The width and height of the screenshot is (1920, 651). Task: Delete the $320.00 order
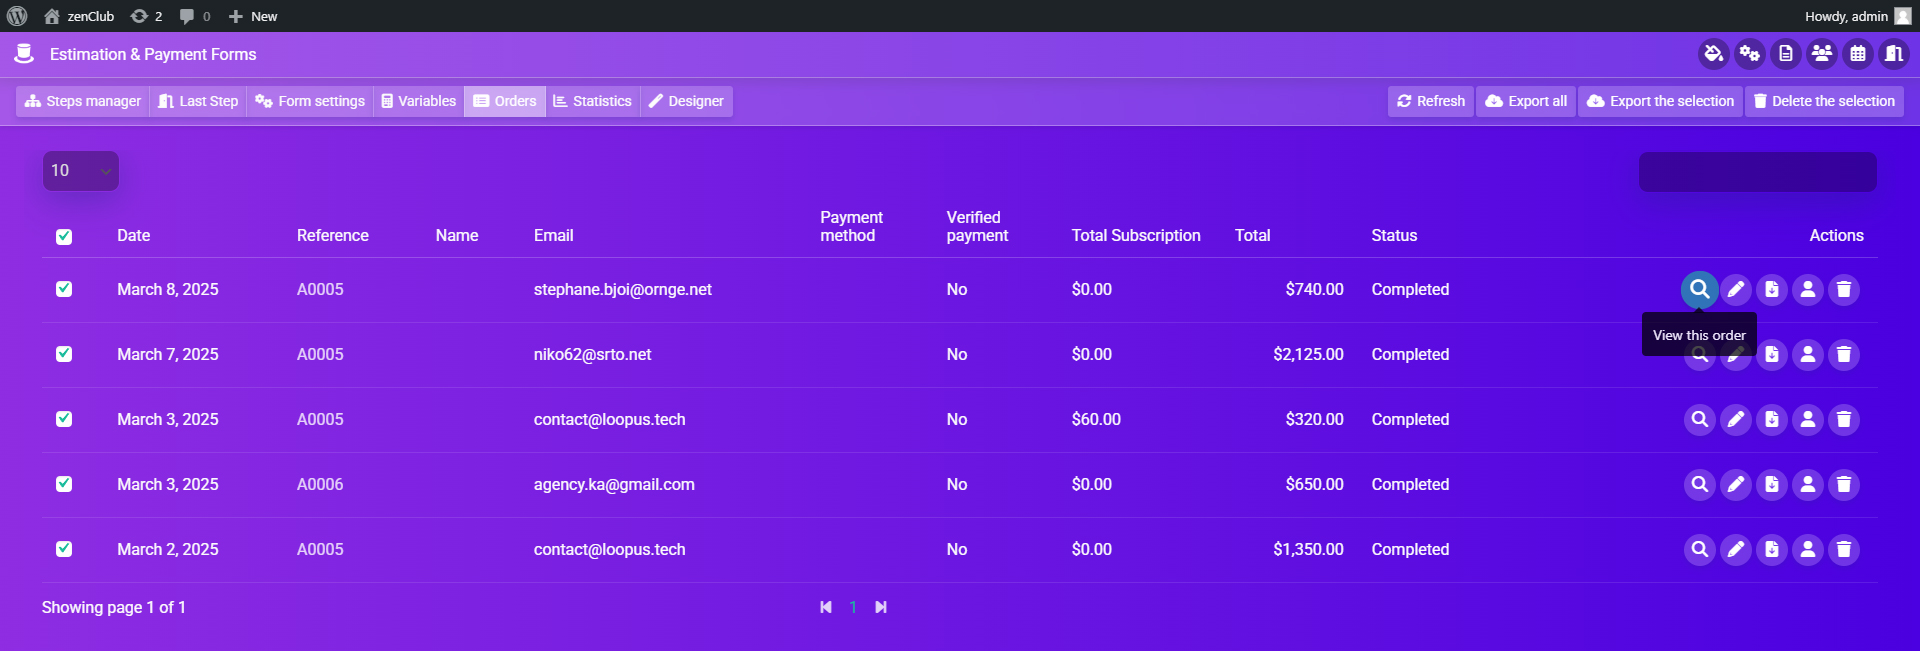[x=1844, y=420]
